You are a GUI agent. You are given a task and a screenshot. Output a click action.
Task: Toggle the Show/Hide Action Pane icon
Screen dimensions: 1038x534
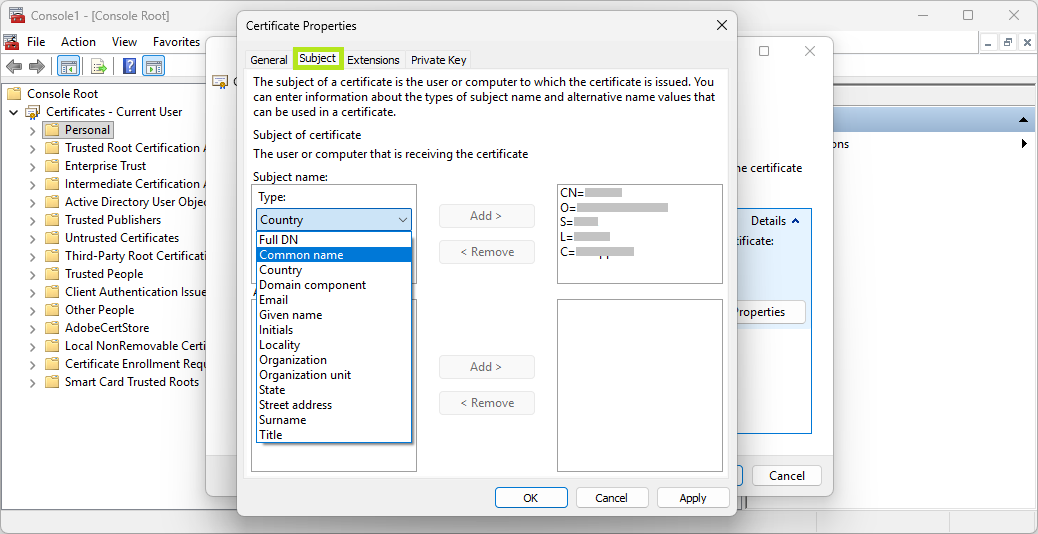(x=153, y=67)
